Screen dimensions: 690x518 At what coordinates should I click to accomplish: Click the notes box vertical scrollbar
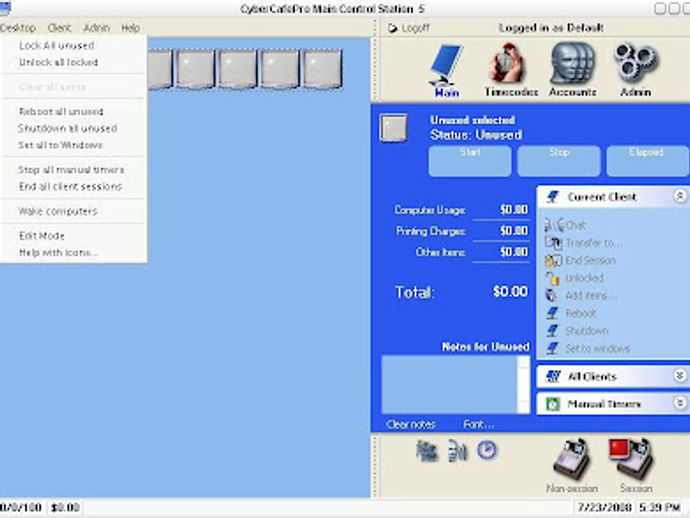tap(524, 385)
